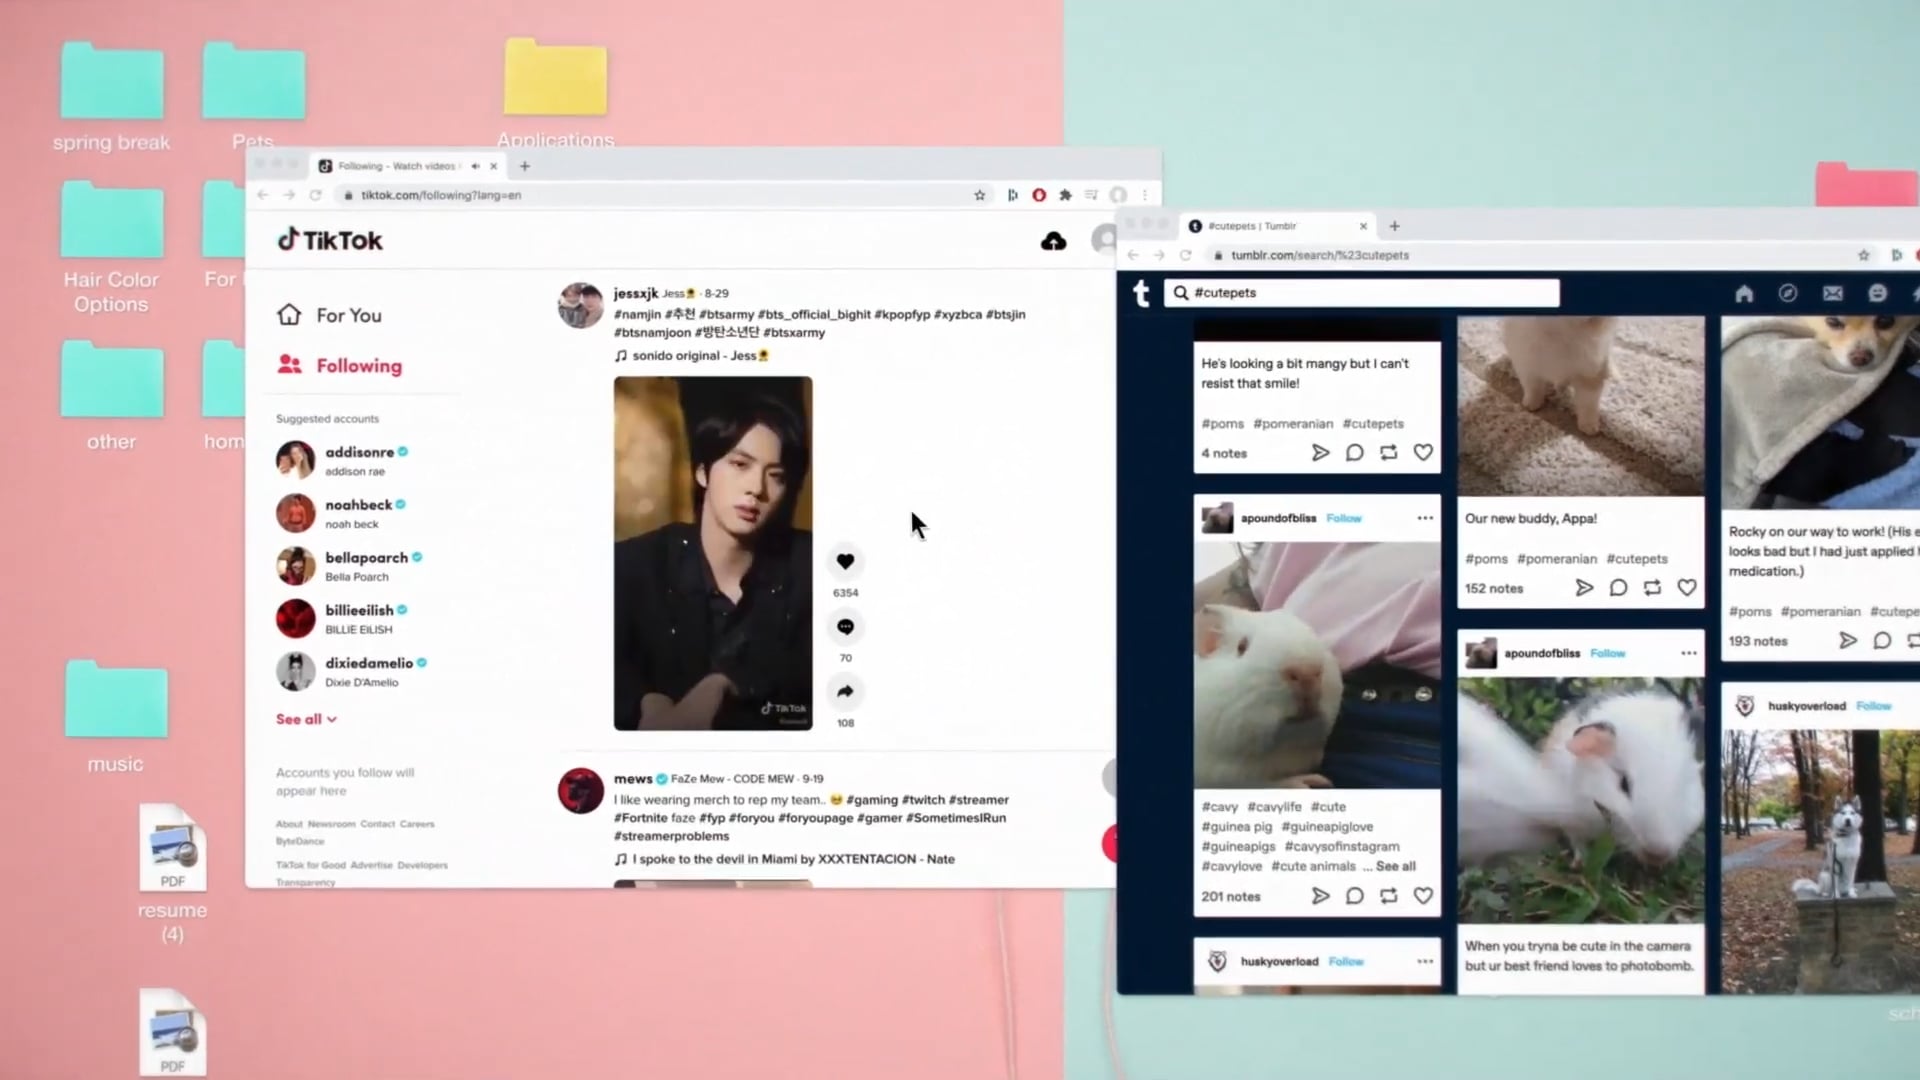Viewport: 1920px width, 1080px height.
Task: Click the sonido original - Jess sound link
Action: click(691, 356)
